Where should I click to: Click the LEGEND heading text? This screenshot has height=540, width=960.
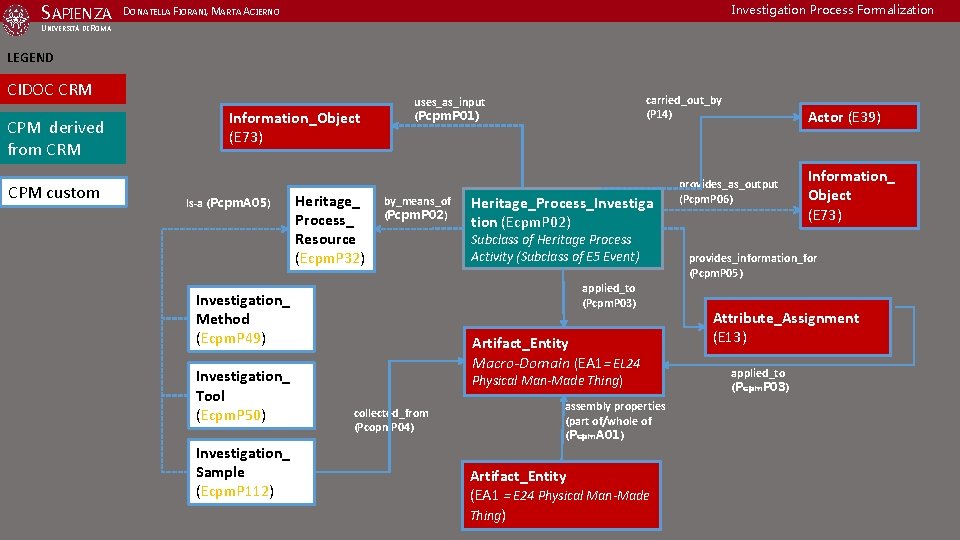point(30,58)
